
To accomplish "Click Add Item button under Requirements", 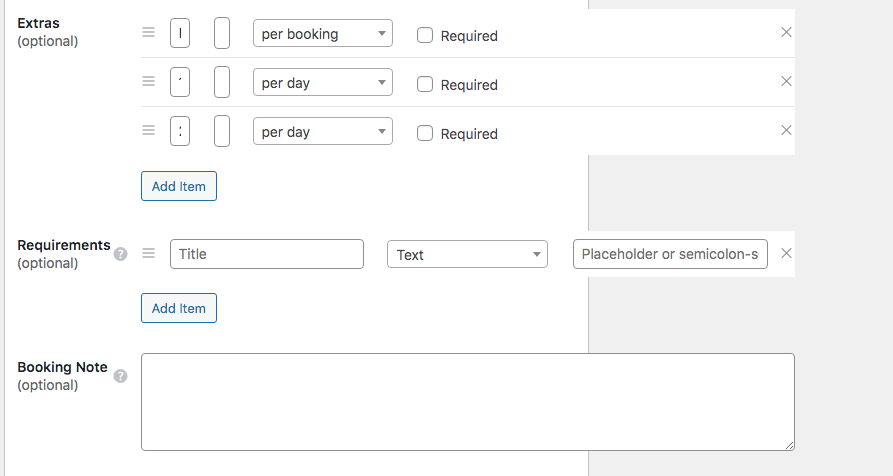I will click(179, 308).
